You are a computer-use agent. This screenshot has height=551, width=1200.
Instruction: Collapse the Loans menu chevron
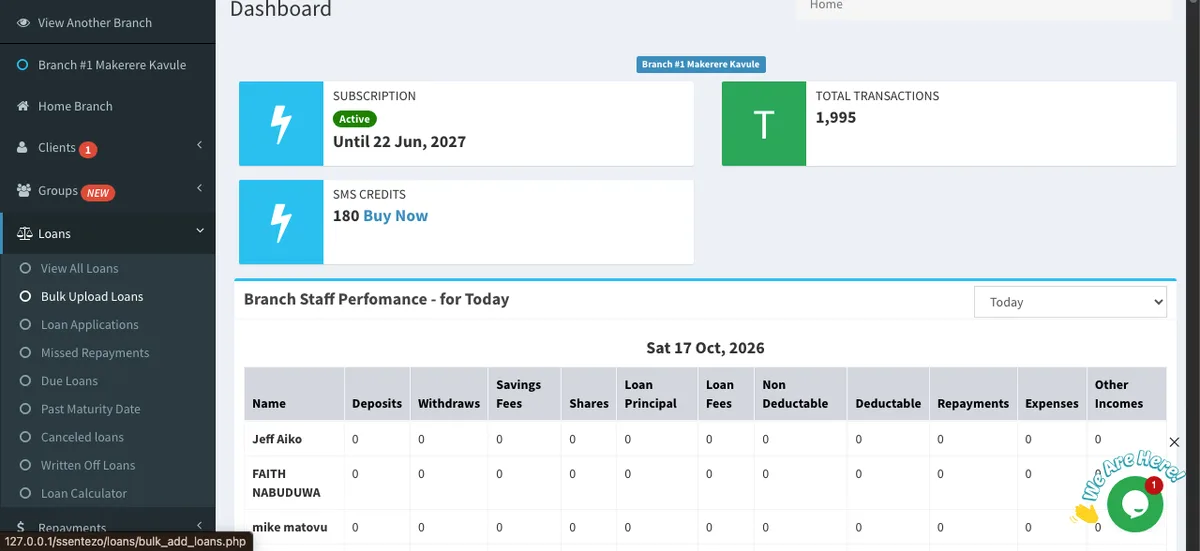(199, 231)
